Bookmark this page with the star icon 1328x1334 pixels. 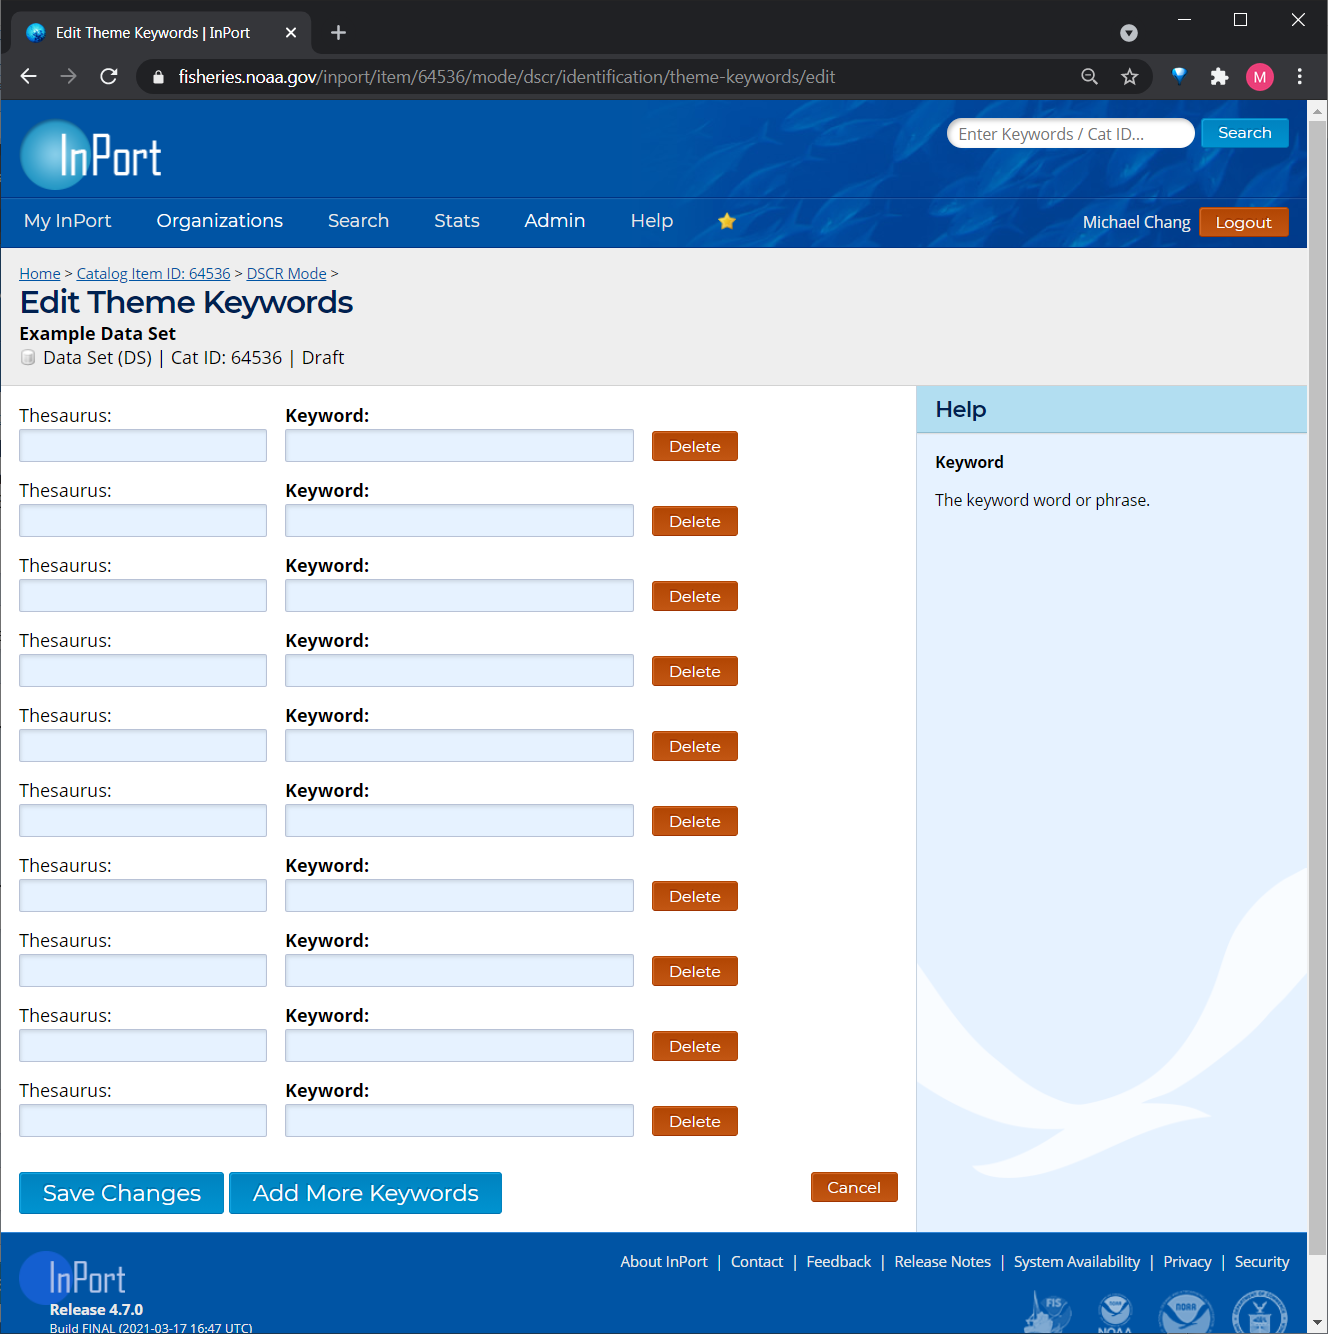tap(1129, 77)
